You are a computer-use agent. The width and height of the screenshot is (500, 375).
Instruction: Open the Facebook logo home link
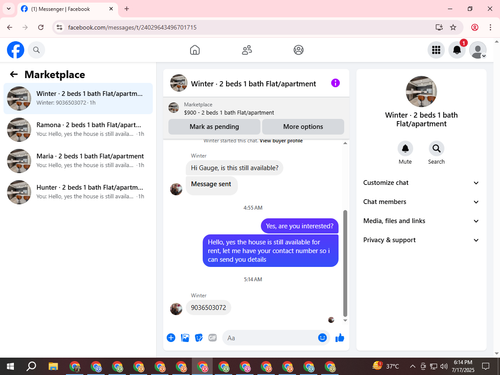pos(15,50)
